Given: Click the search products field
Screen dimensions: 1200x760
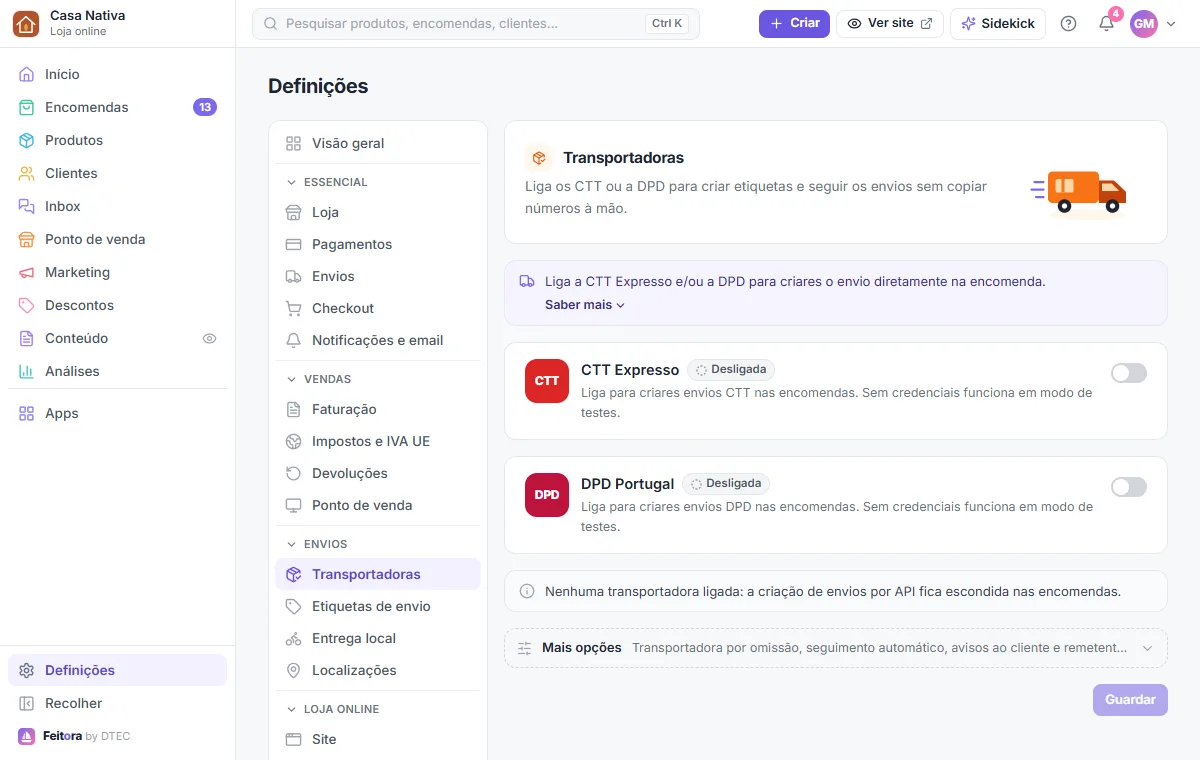Looking at the screenshot, I should (x=476, y=24).
